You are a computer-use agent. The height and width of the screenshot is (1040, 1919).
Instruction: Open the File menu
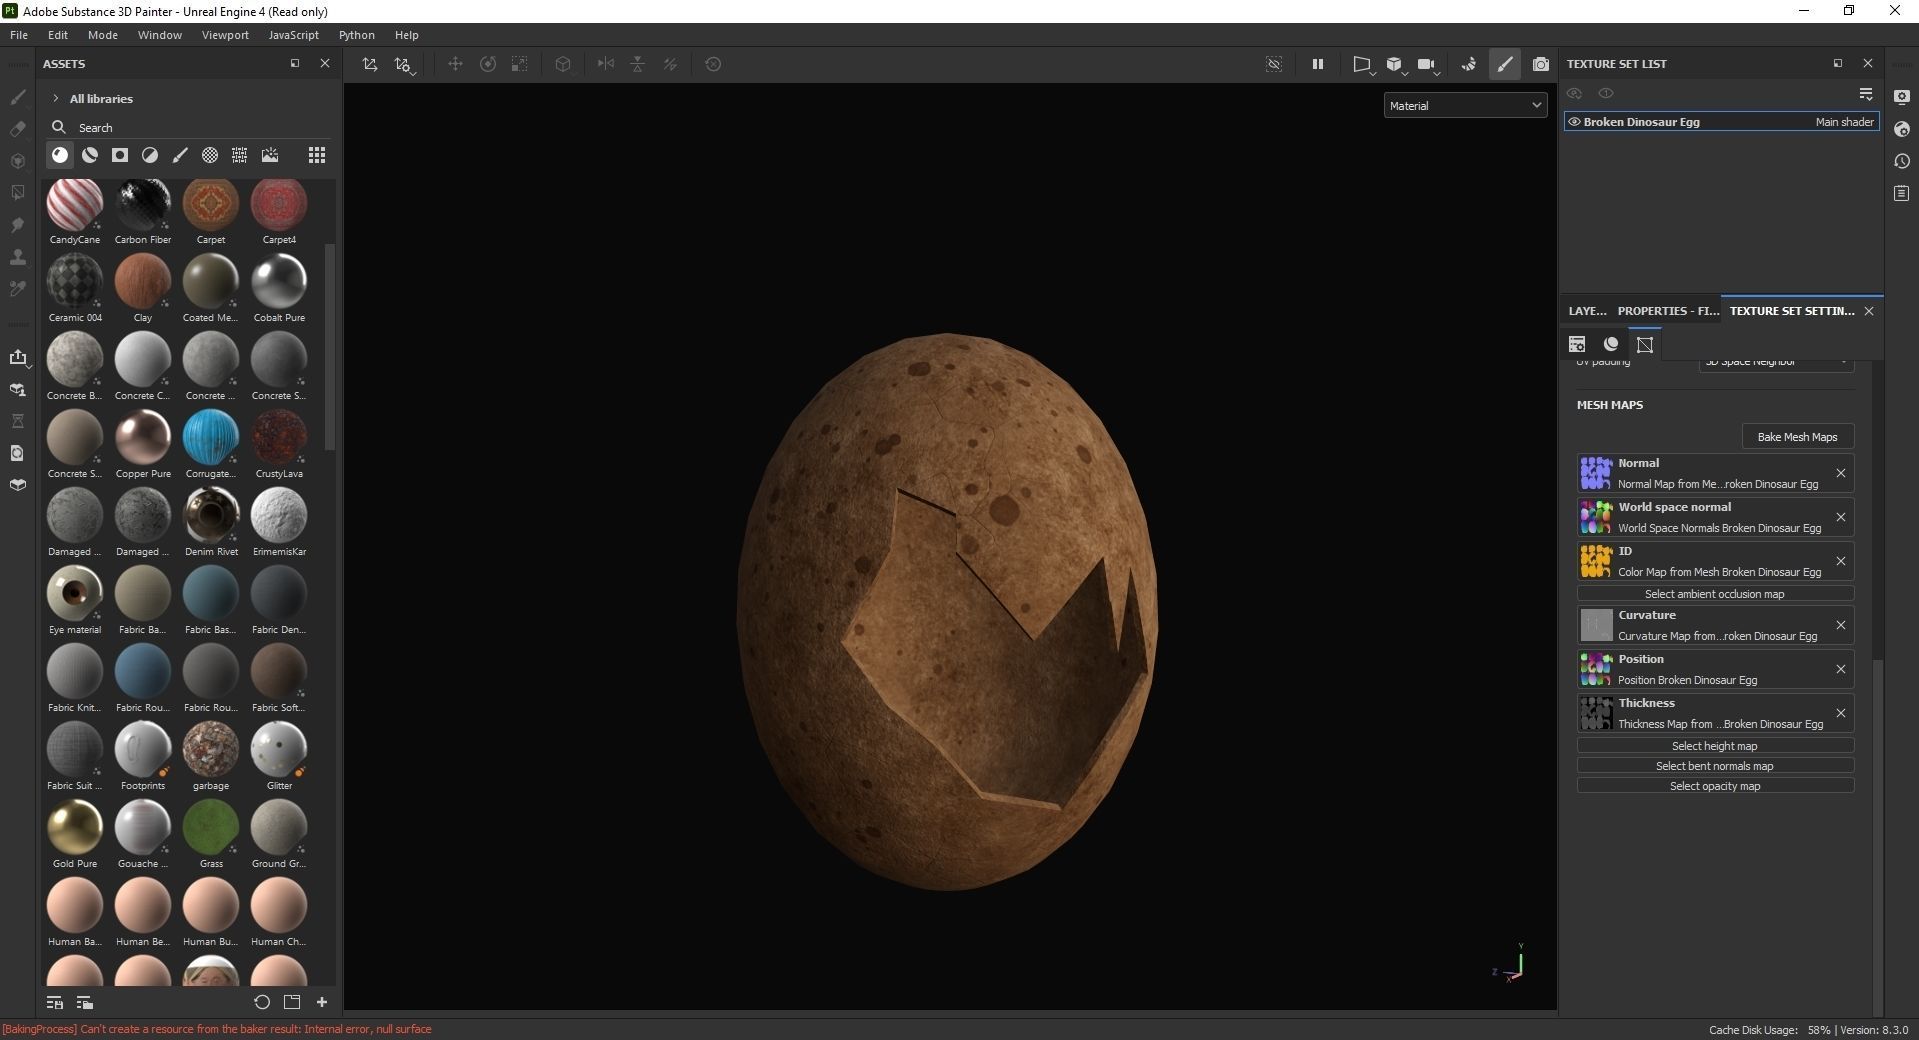point(19,35)
